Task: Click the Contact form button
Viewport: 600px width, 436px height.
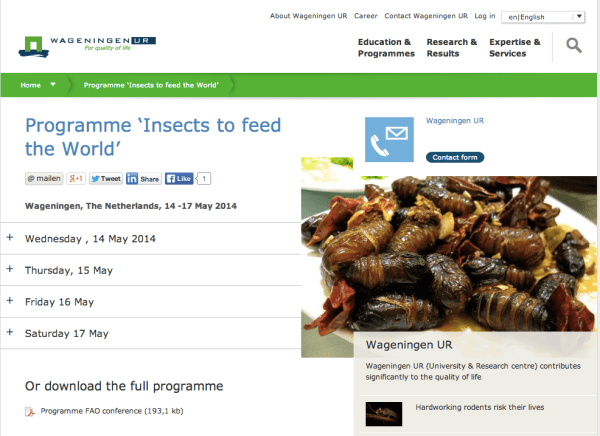Action: click(455, 157)
